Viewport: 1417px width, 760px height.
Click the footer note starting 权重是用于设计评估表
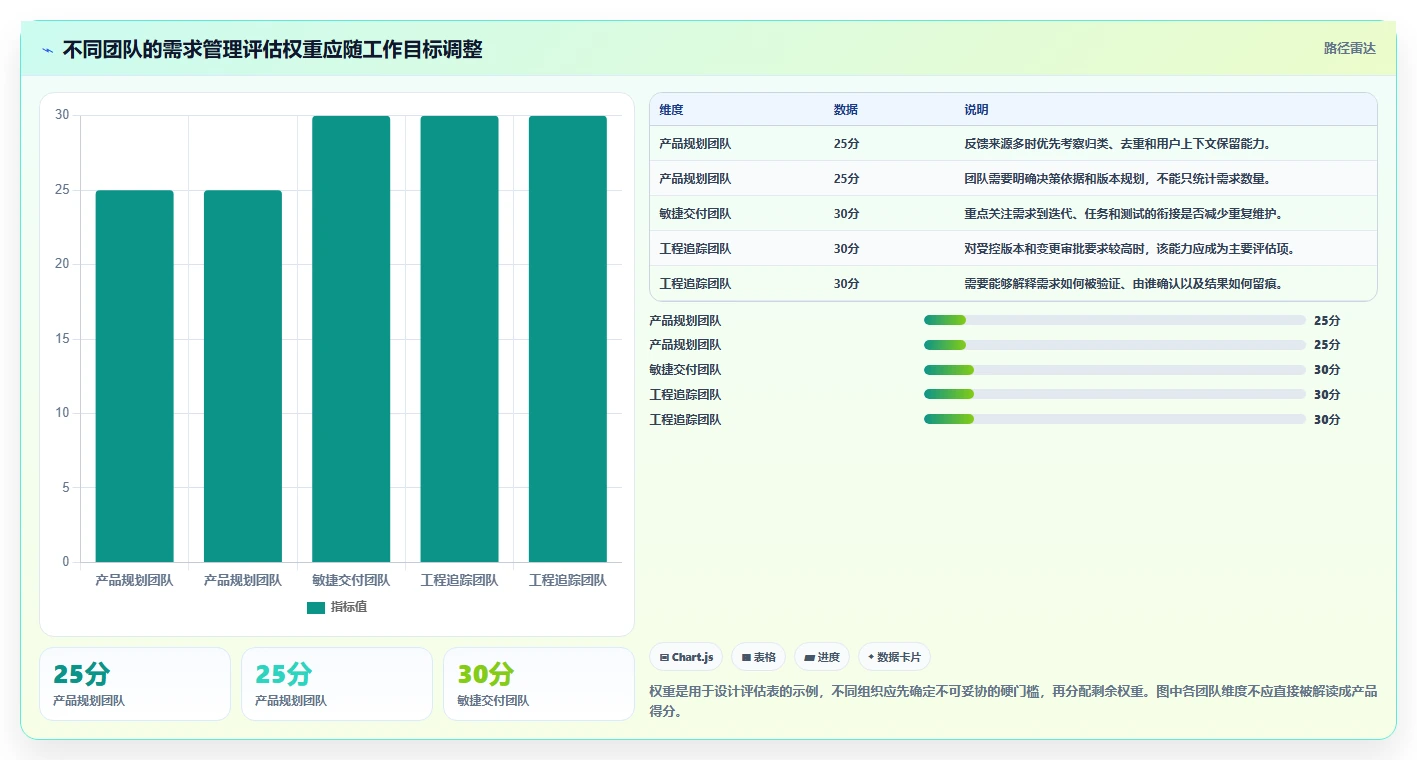click(1013, 701)
